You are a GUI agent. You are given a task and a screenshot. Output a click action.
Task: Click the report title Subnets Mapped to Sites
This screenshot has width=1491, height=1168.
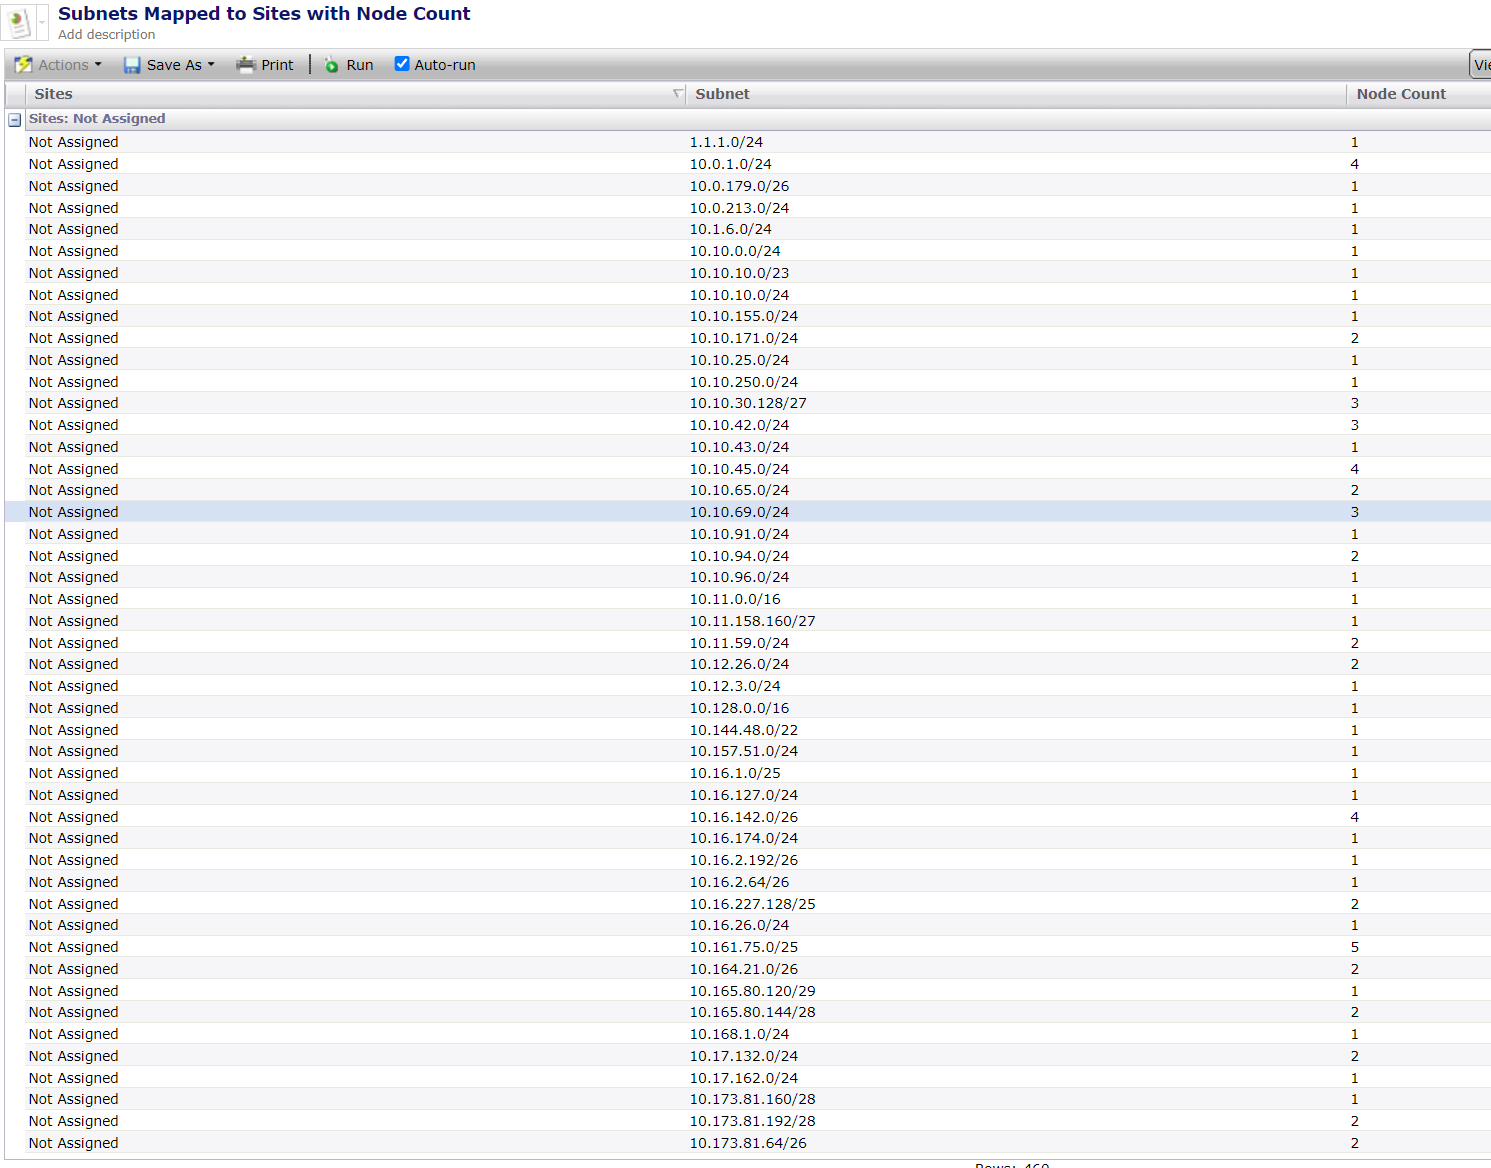point(264,14)
